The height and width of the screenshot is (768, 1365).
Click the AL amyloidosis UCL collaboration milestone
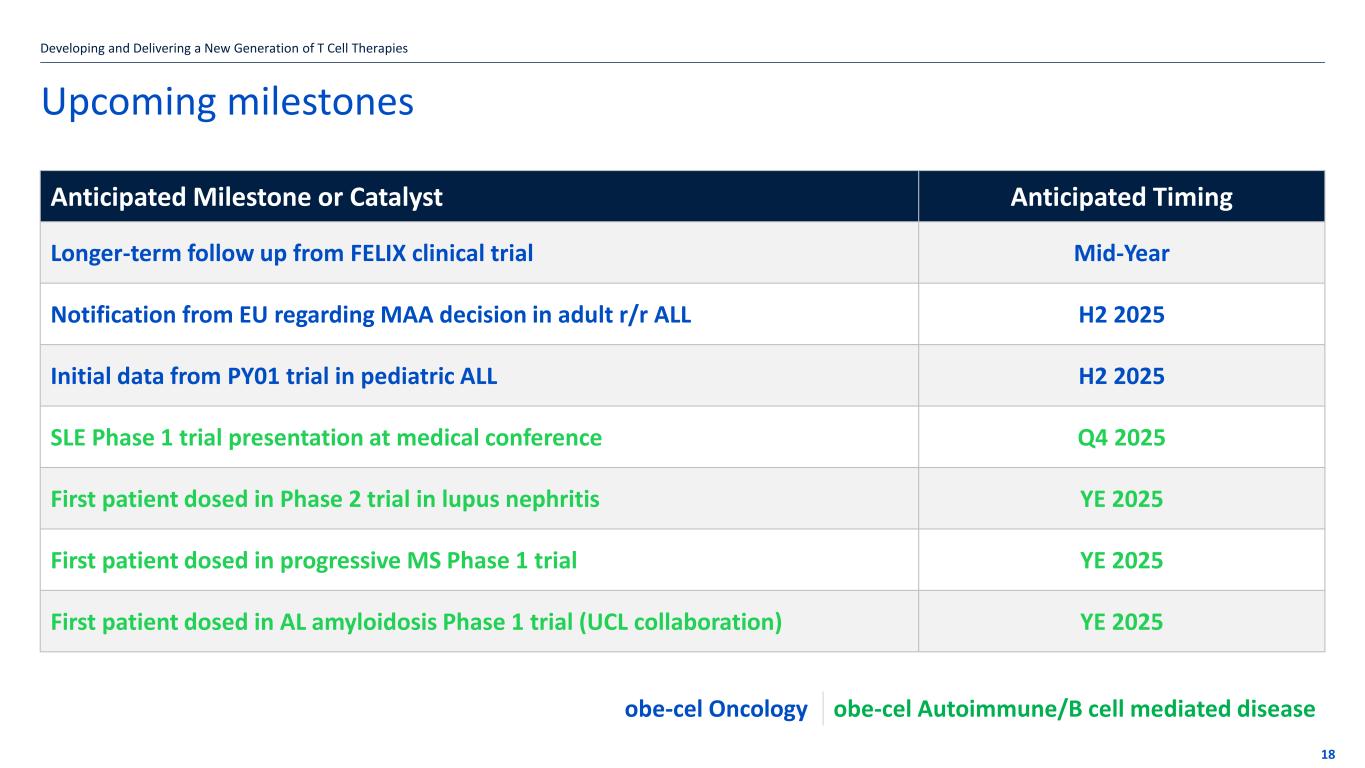coord(416,622)
